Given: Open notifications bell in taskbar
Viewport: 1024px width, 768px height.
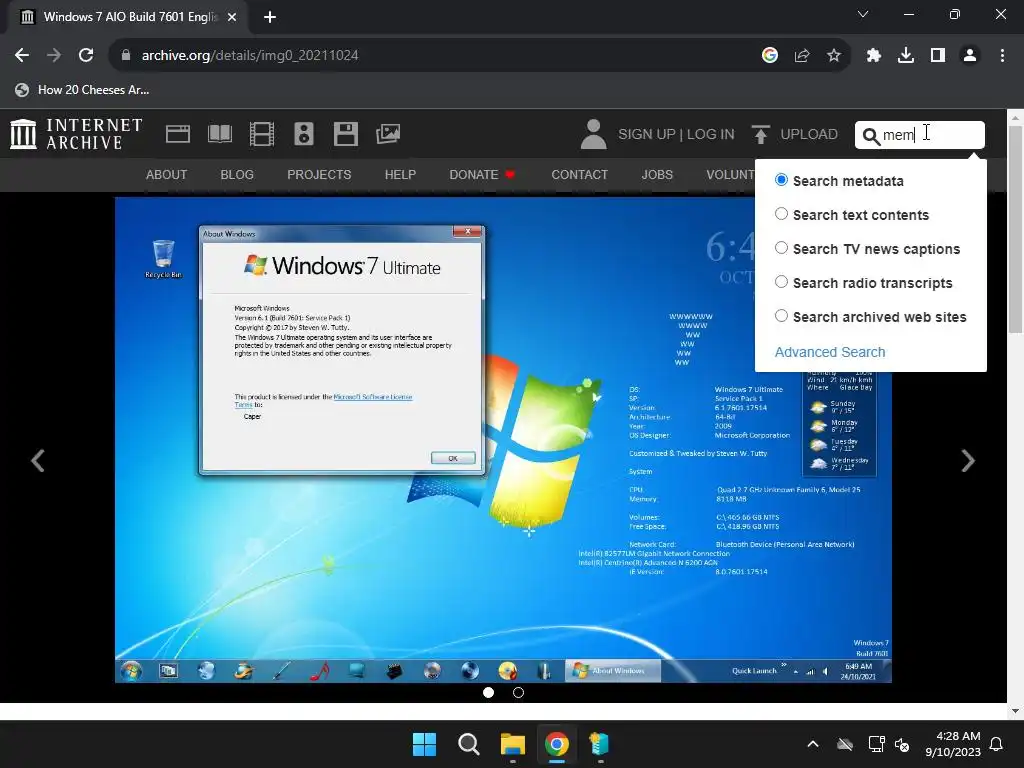Looking at the screenshot, I should (x=997, y=744).
